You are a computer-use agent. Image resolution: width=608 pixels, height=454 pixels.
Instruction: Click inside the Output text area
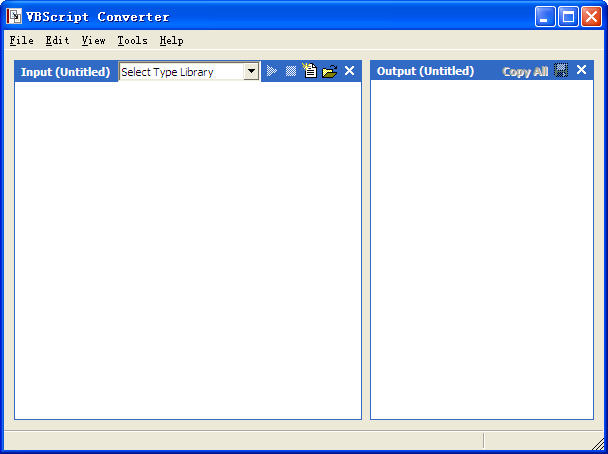(x=482, y=249)
